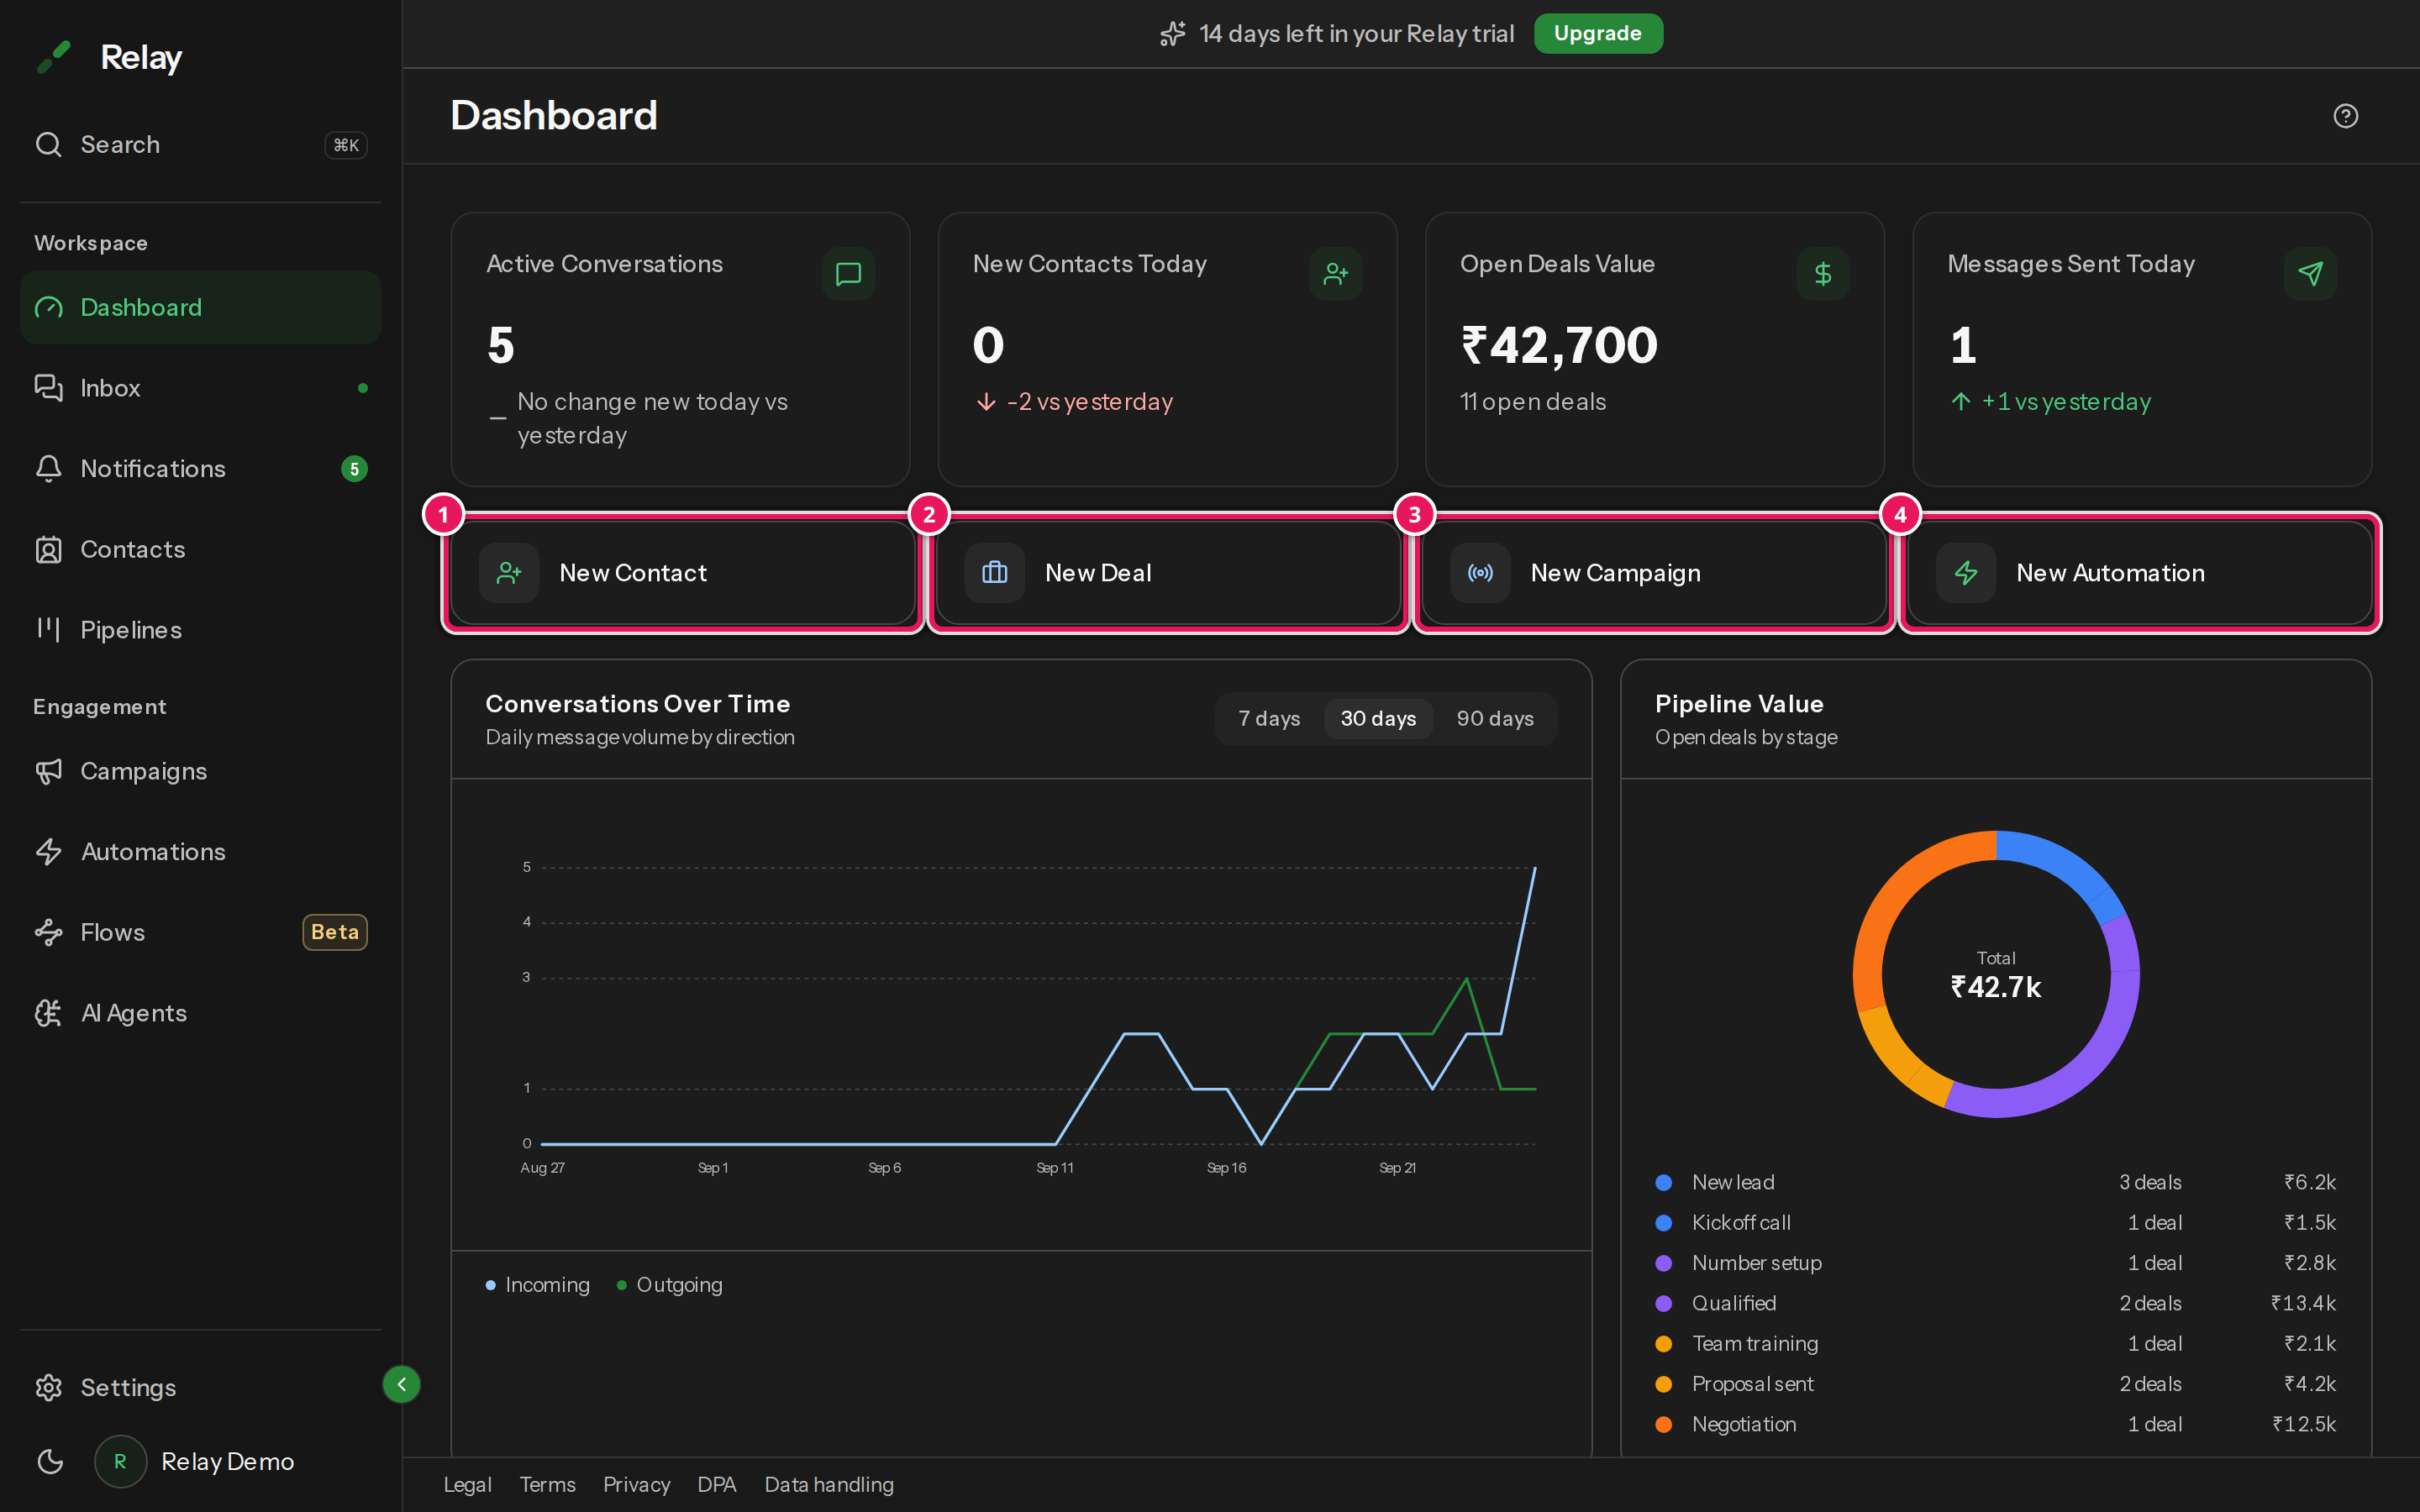
Task: Toggle the Incoming legend entry
Action: (538, 1285)
